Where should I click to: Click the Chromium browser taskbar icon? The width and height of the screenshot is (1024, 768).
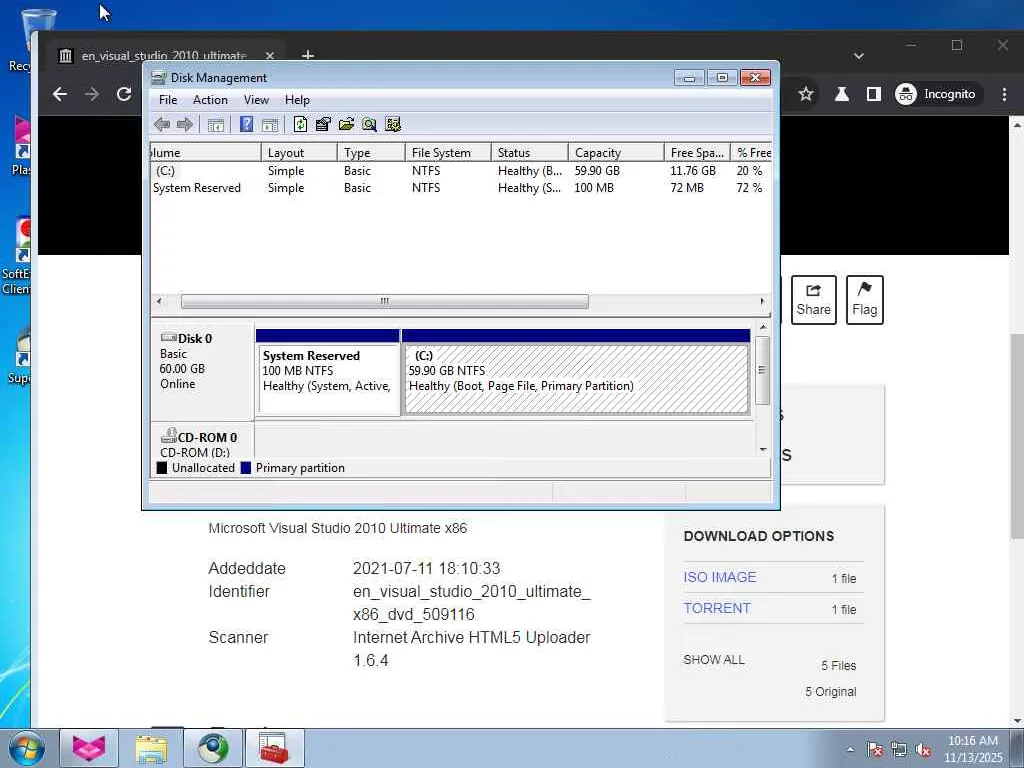tap(212, 748)
